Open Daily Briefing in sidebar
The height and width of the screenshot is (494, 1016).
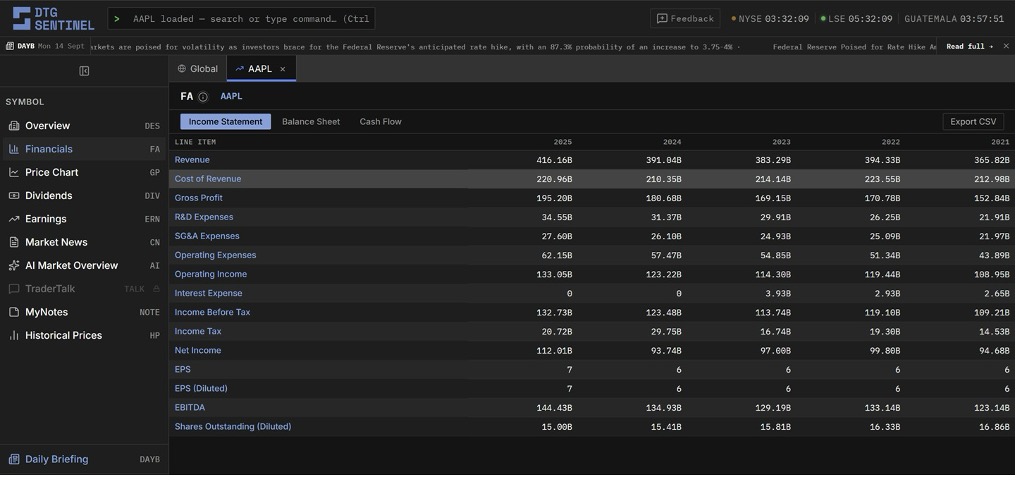84,459
